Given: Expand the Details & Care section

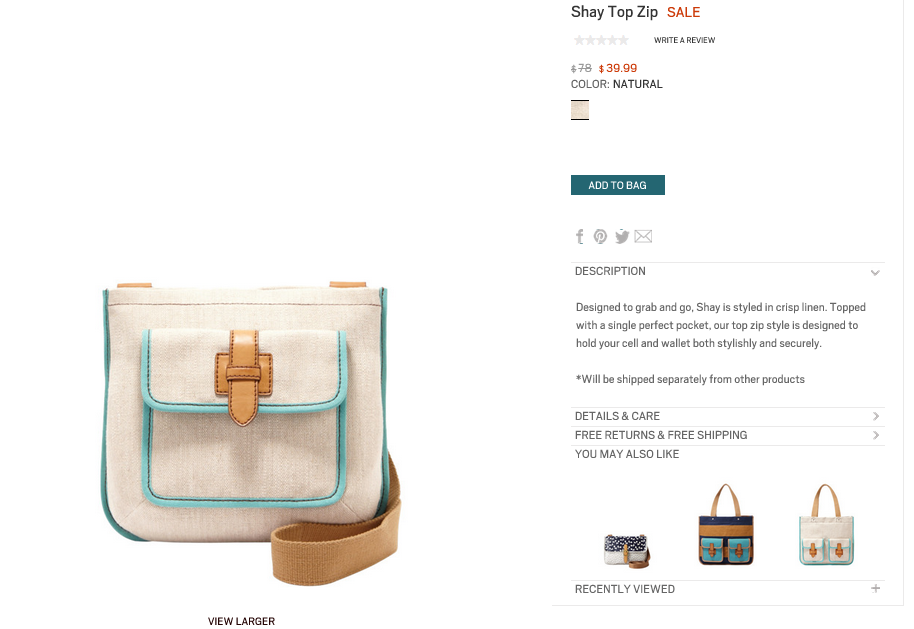Looking at the screenshot, I should pyautogui.click(x=727, y=416).
